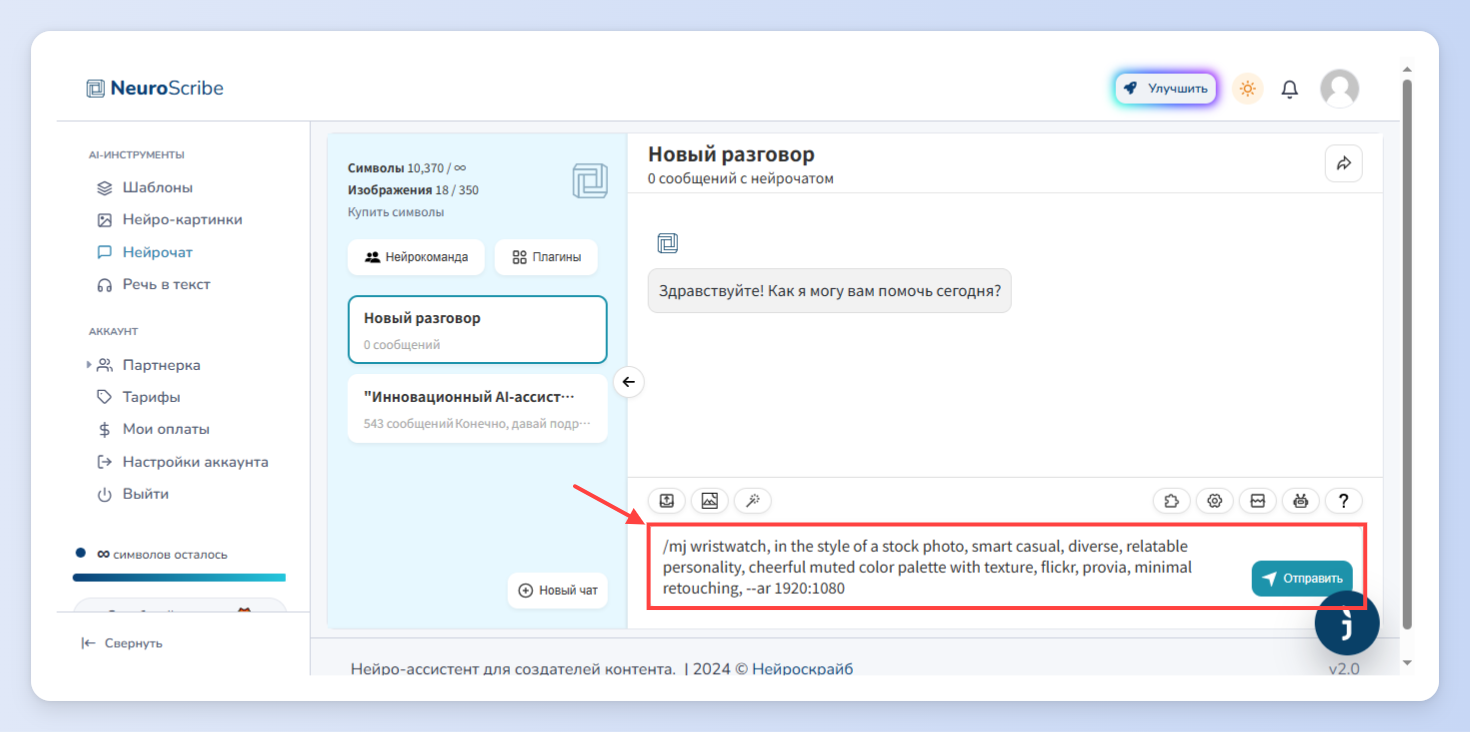Image resolution: width=1470 pixels, height=732 pixels.
Task: Open the user avatar menu
Action: pyautogui.click(x=1339, y=89)
